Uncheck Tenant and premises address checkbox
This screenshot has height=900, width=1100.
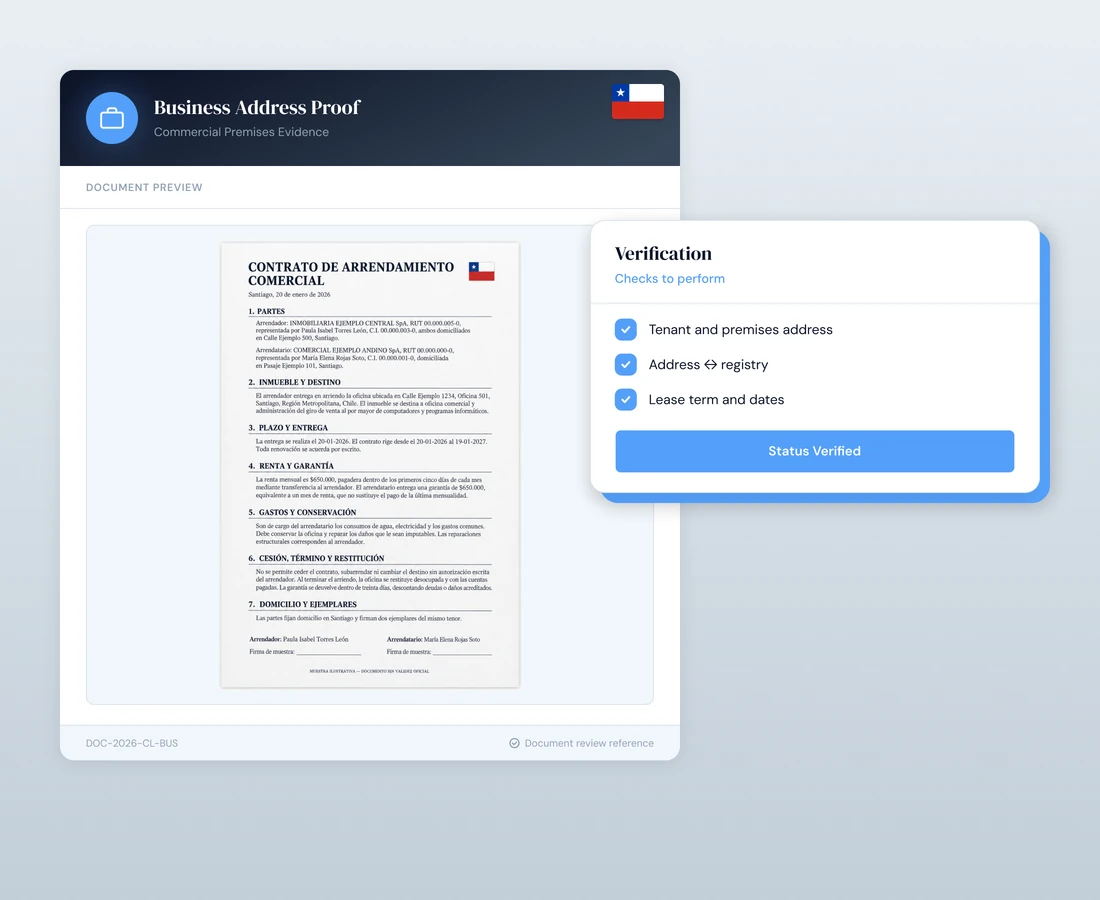(626, 330)
